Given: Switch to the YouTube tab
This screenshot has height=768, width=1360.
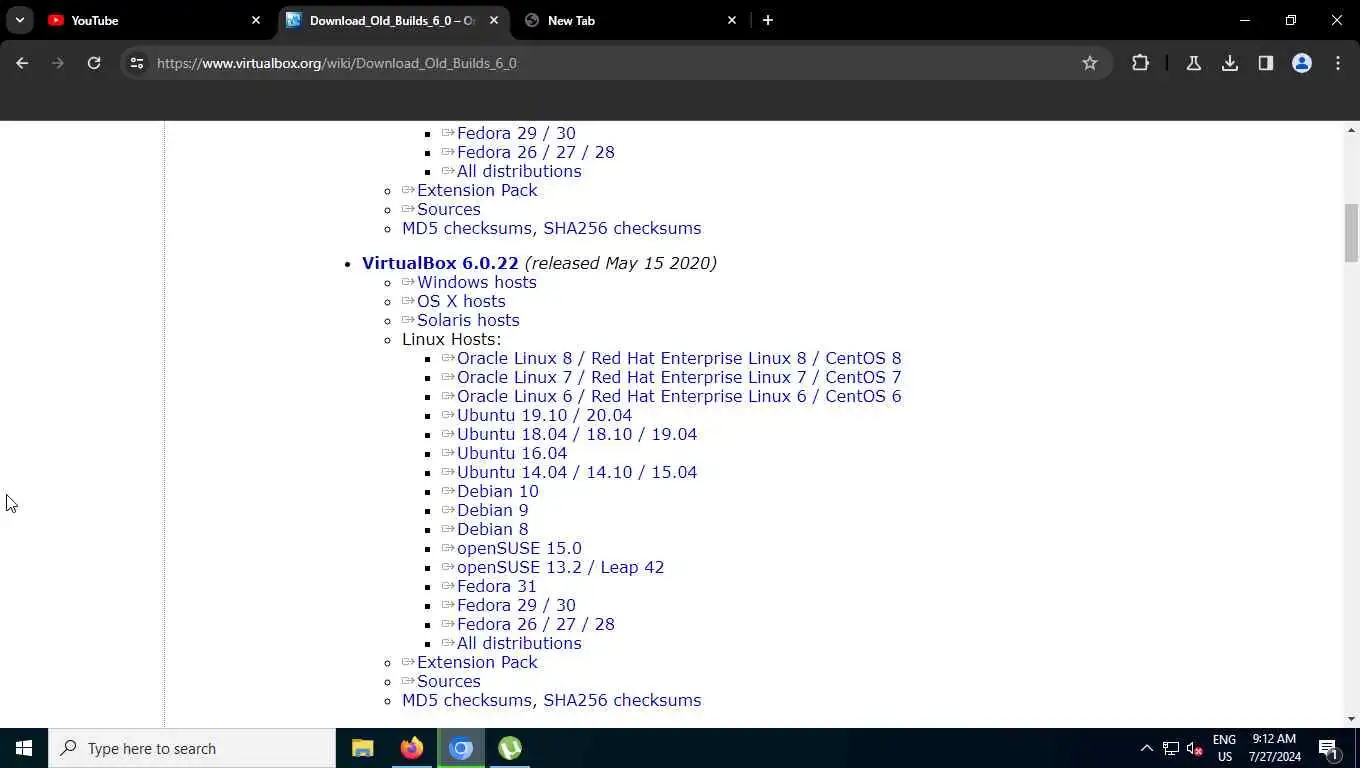Looking at the screenshot, I should click(155, 20).
